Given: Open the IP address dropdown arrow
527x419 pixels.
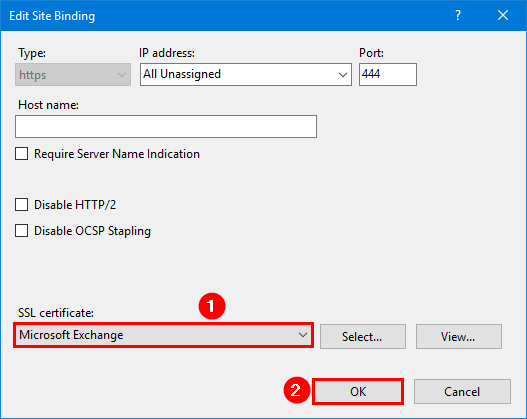Looking at the screenshot, I should [342, 75].
